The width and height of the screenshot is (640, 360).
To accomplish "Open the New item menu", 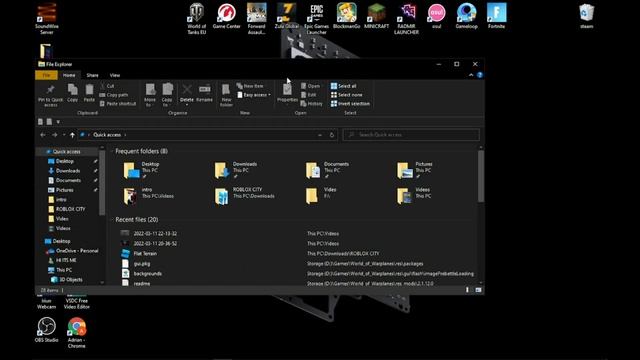I will coord(250,86).
